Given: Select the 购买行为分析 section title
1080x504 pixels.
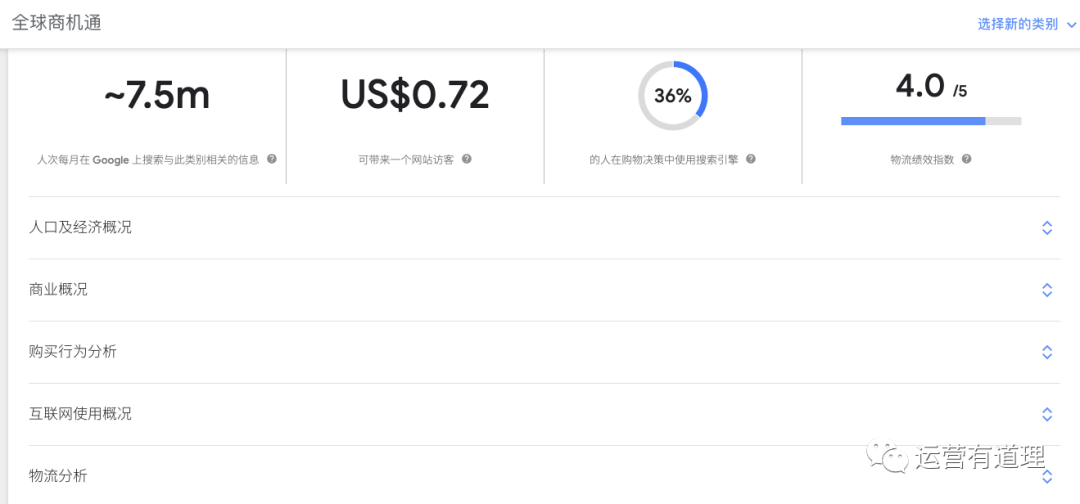Looking at the screenshot, I should [x=73, y=352].
